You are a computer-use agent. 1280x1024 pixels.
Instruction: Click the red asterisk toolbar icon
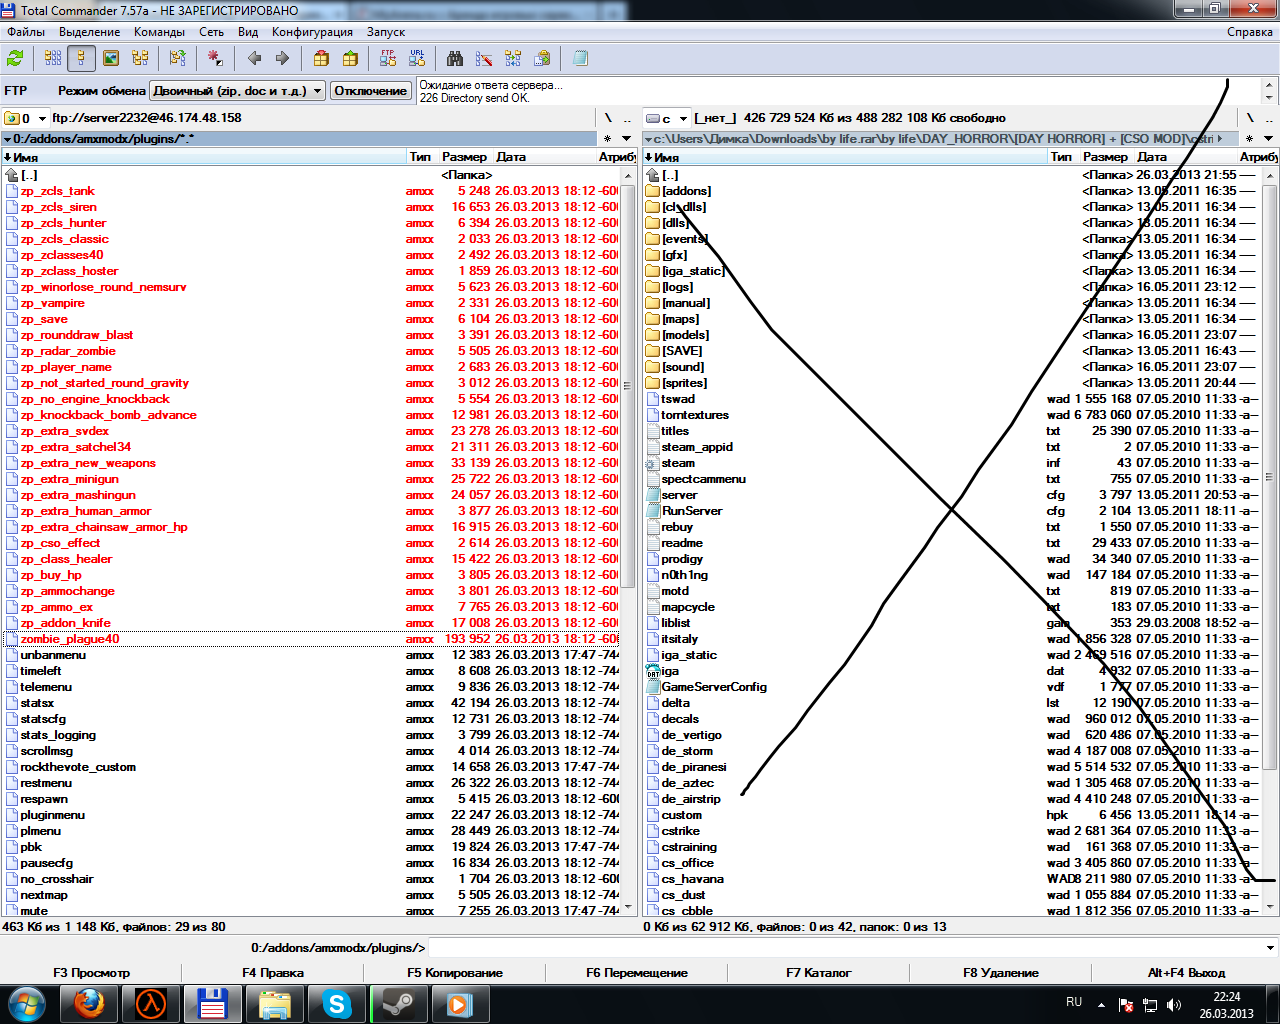click(215, 58)
